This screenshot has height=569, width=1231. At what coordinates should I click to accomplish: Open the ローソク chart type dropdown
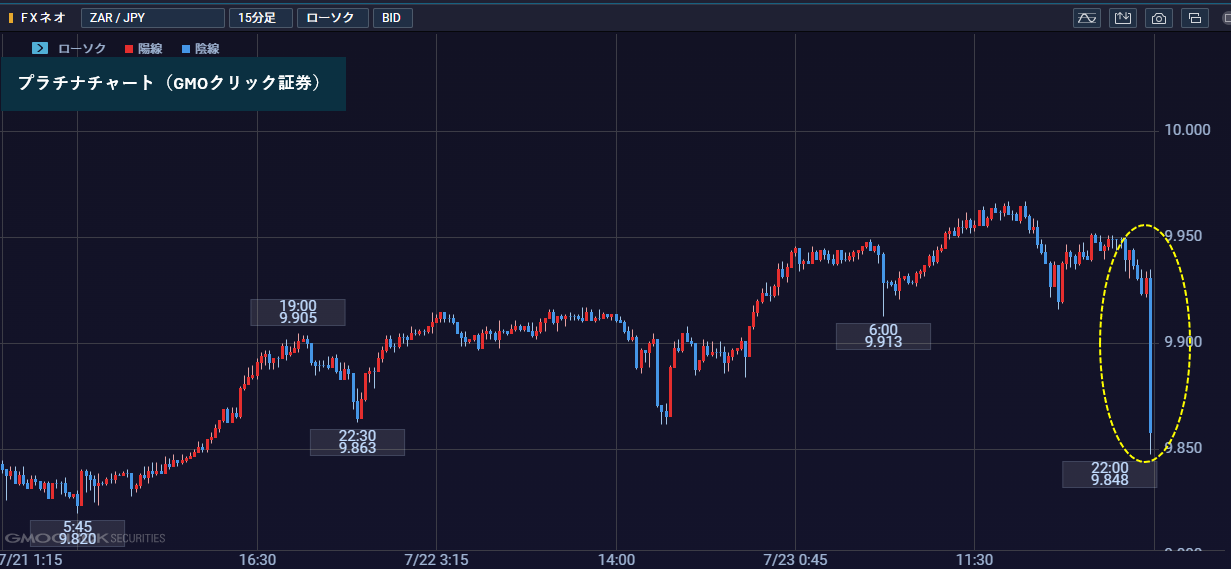click(332, 18)
